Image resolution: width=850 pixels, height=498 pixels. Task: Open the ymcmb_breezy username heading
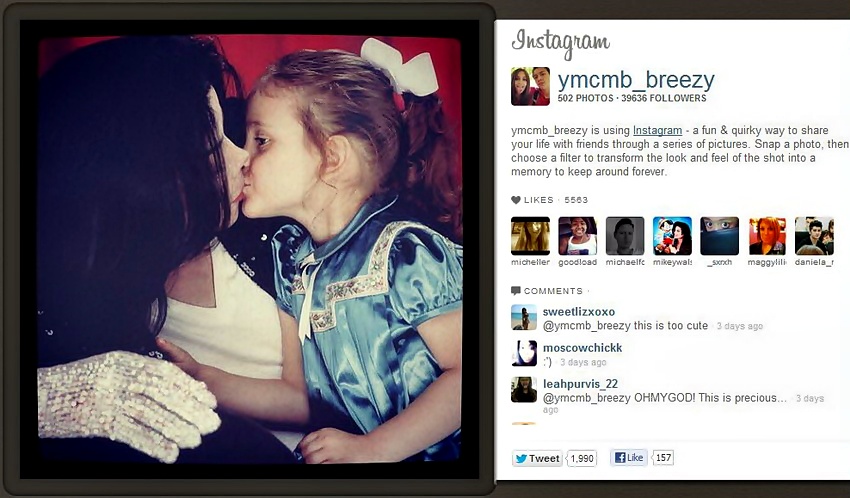tap(636, 80)
